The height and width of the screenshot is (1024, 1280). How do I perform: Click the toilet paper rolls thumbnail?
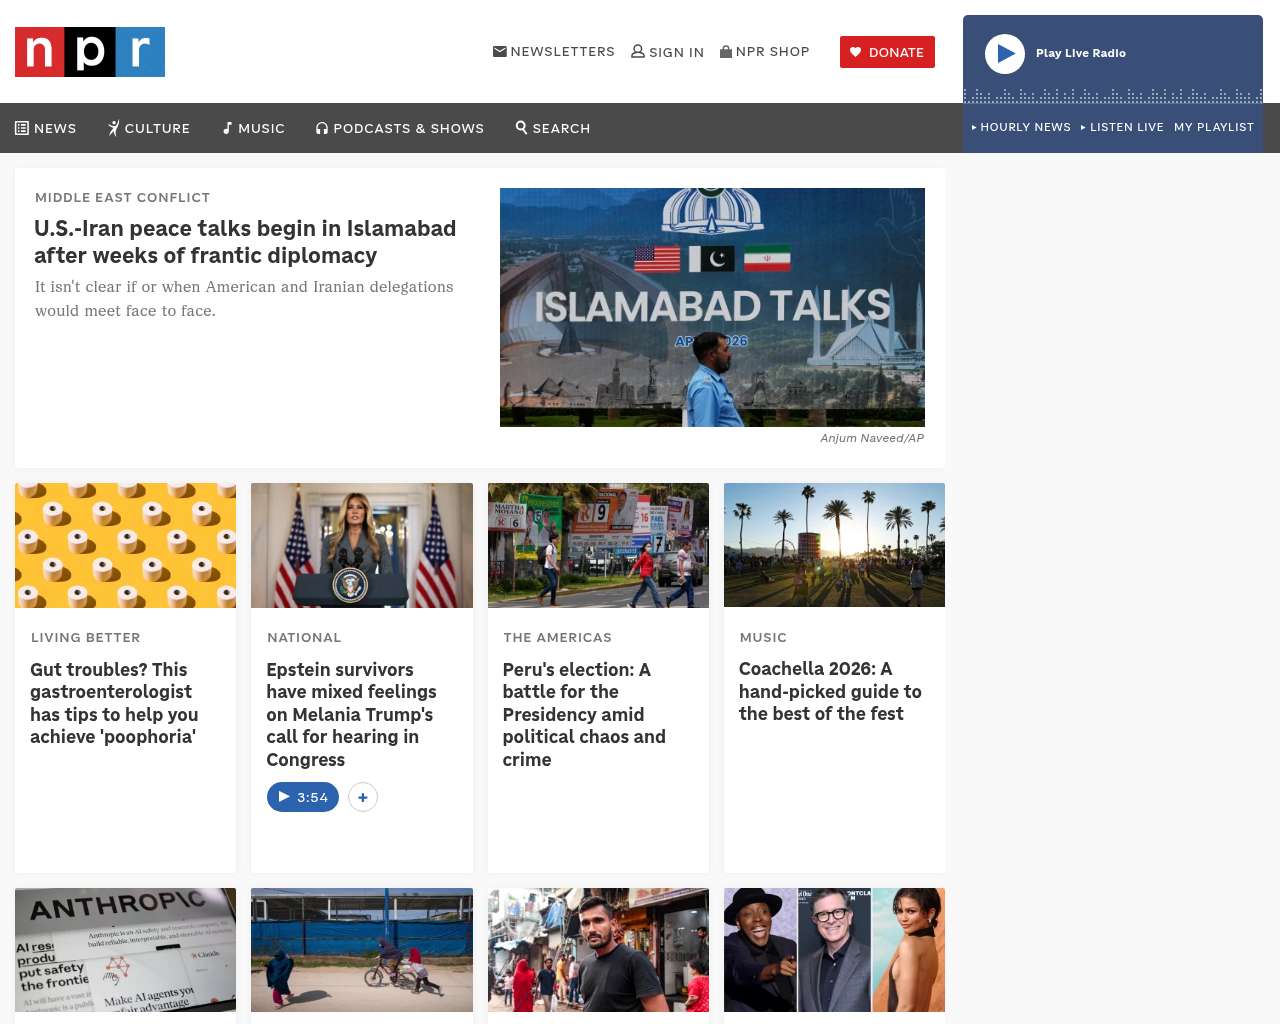click(x=125, y=545)
